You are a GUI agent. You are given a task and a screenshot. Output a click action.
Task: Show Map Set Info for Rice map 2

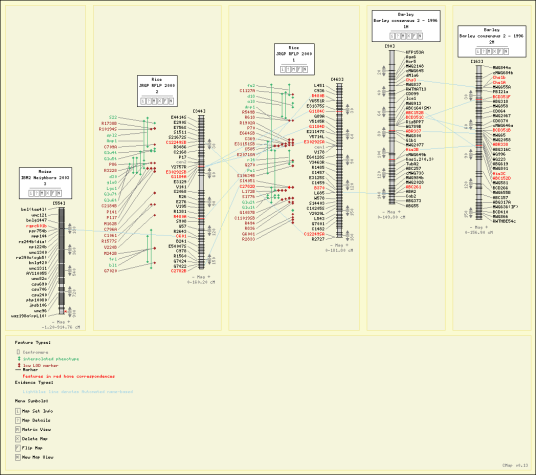pyautogui.click(x=143, y=101)
